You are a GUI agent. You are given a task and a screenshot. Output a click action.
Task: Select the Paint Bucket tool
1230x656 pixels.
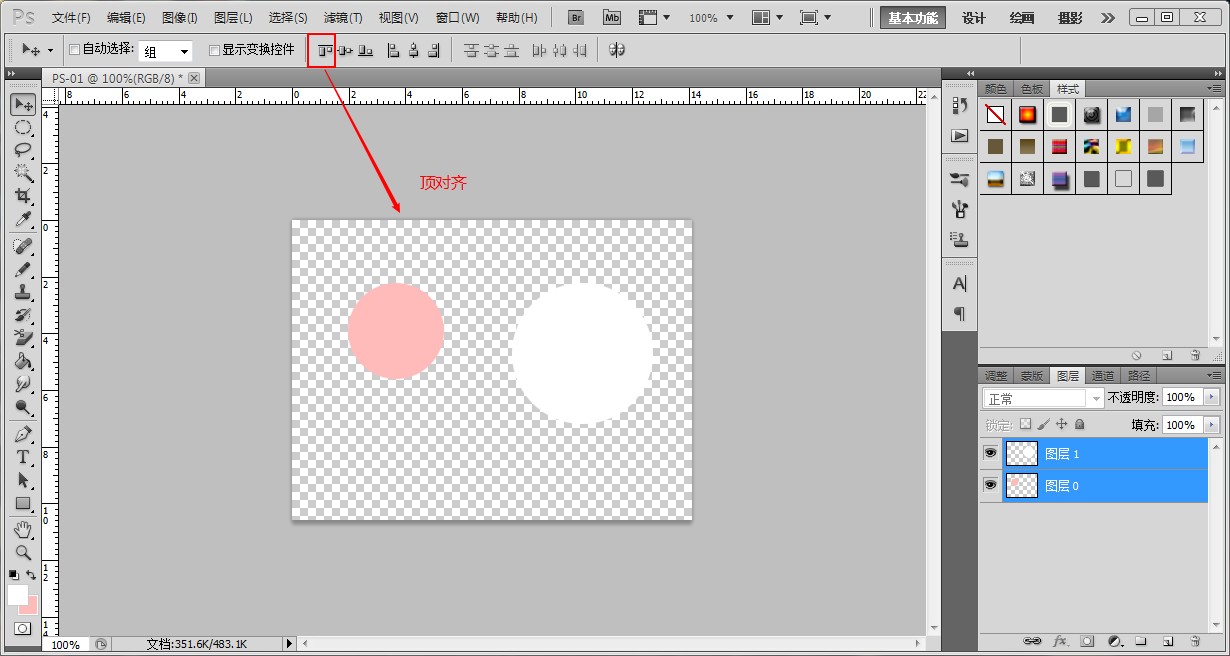pyautogui.click(x=23, y=361)
